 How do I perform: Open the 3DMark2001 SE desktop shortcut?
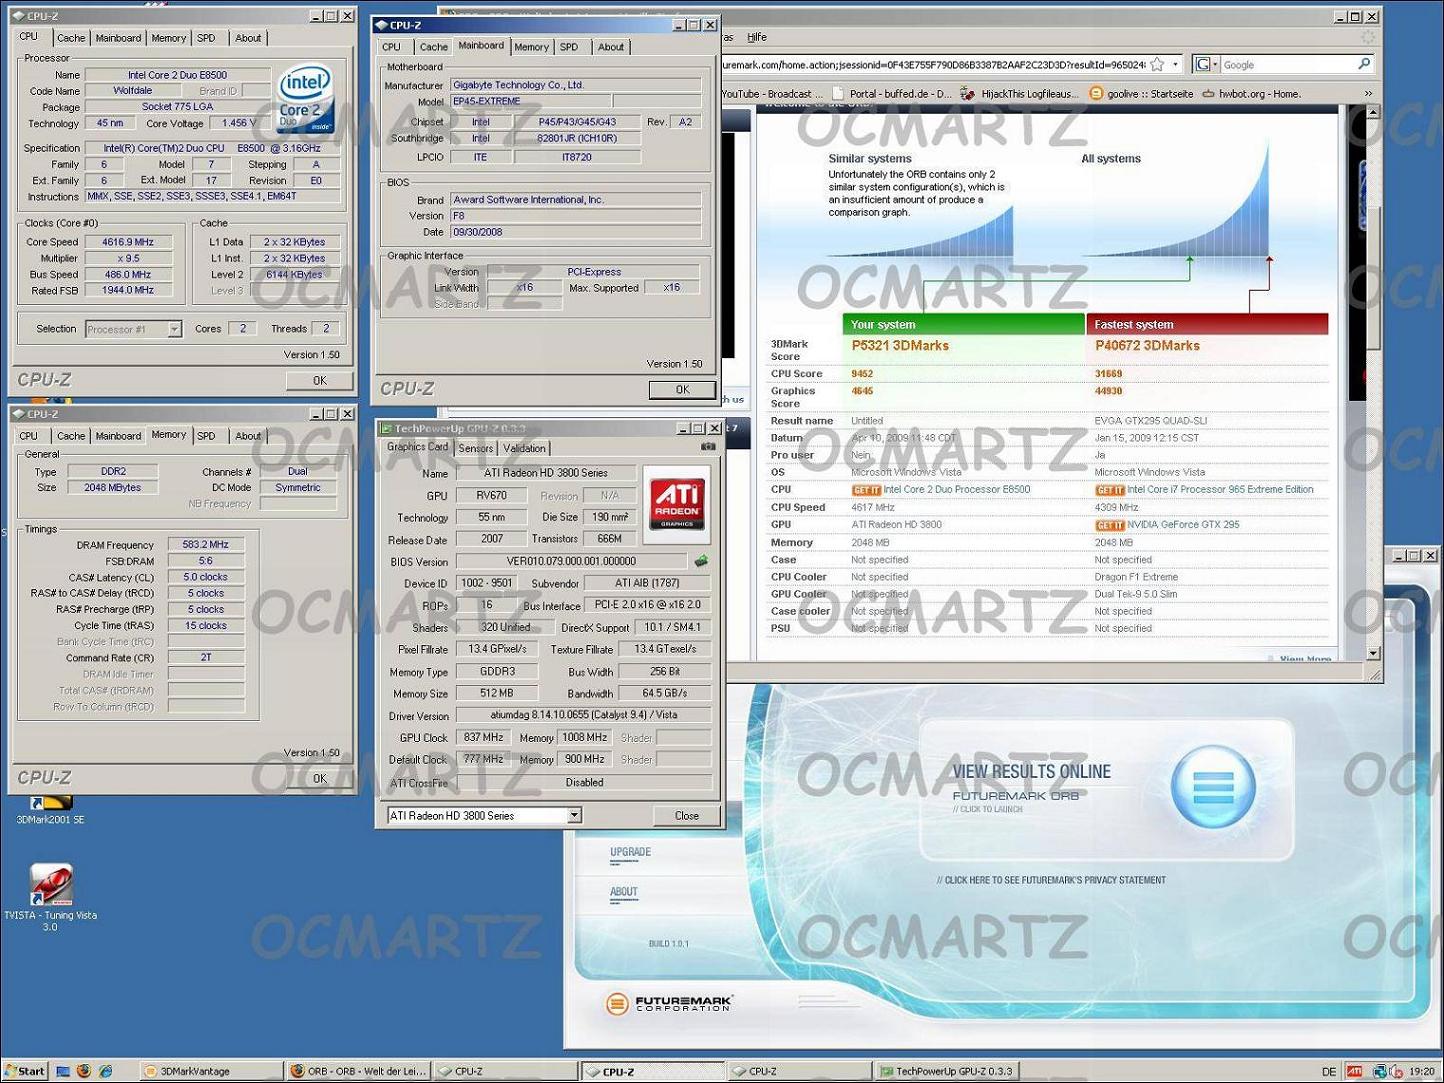click(50, 808)
